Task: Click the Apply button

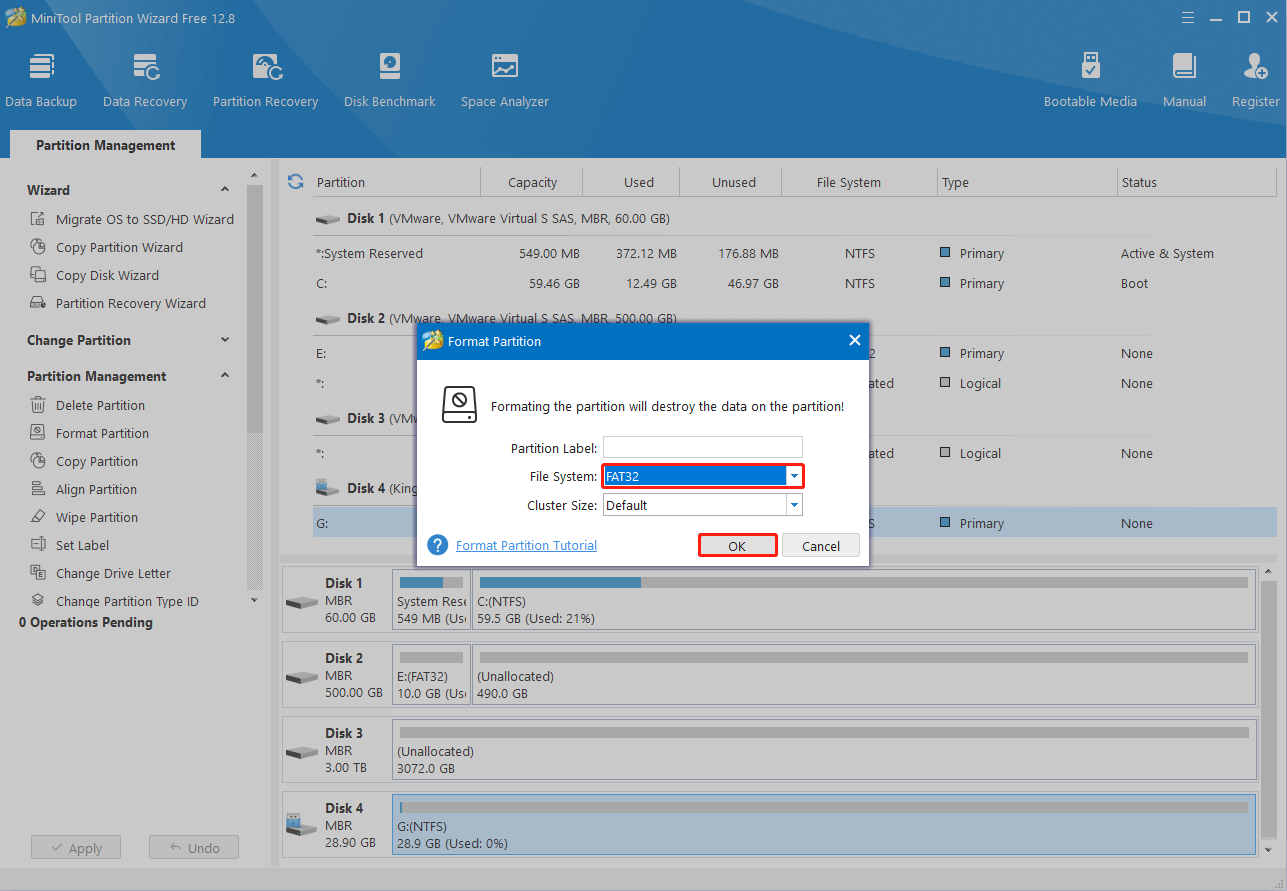Action: pos(76,848)
